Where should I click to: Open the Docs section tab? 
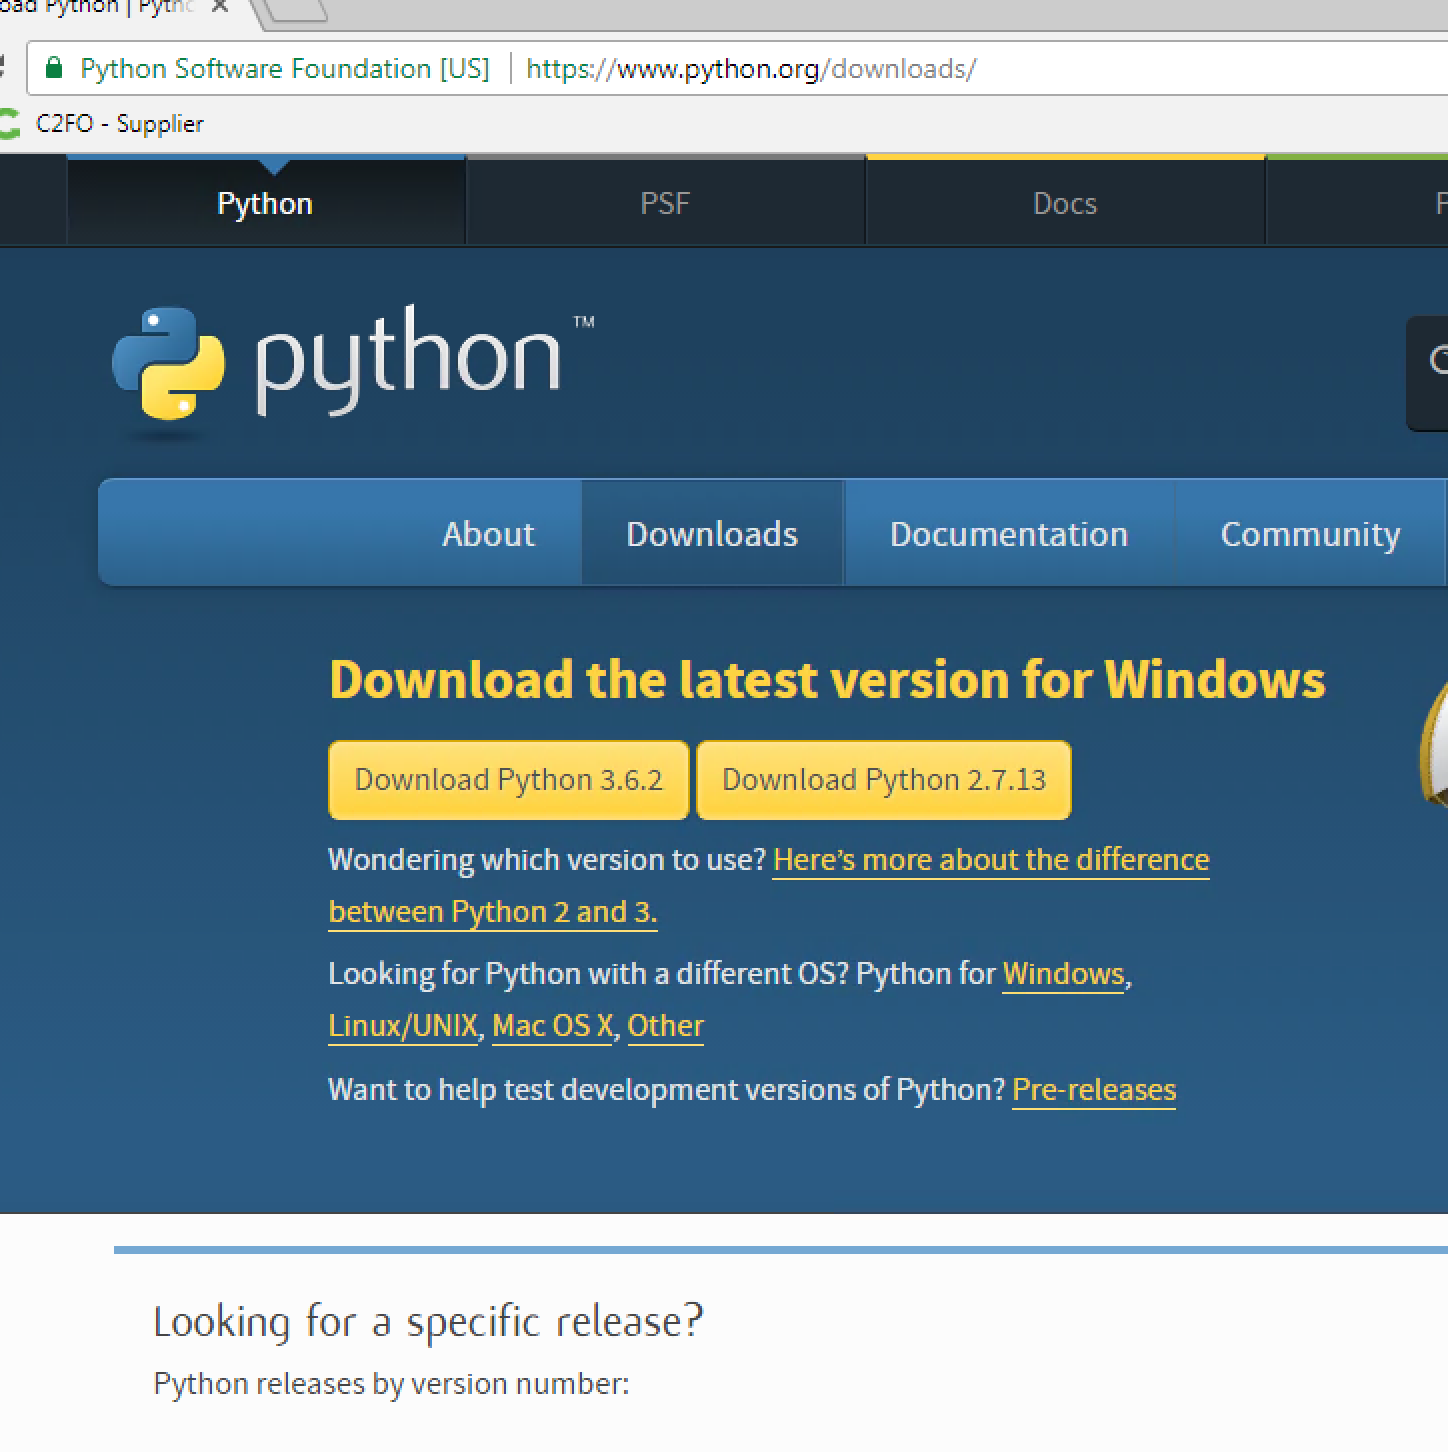click(x=1064, y=202)
